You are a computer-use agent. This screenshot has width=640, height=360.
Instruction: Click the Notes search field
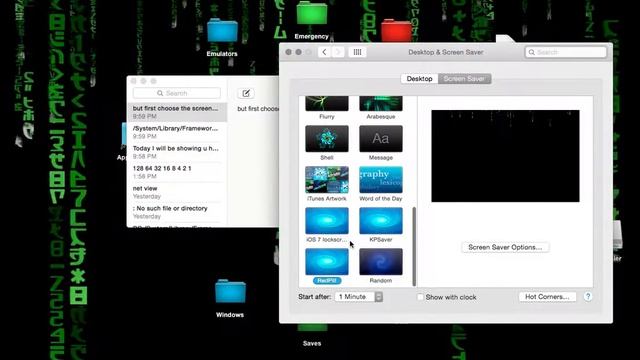(177, 93)
